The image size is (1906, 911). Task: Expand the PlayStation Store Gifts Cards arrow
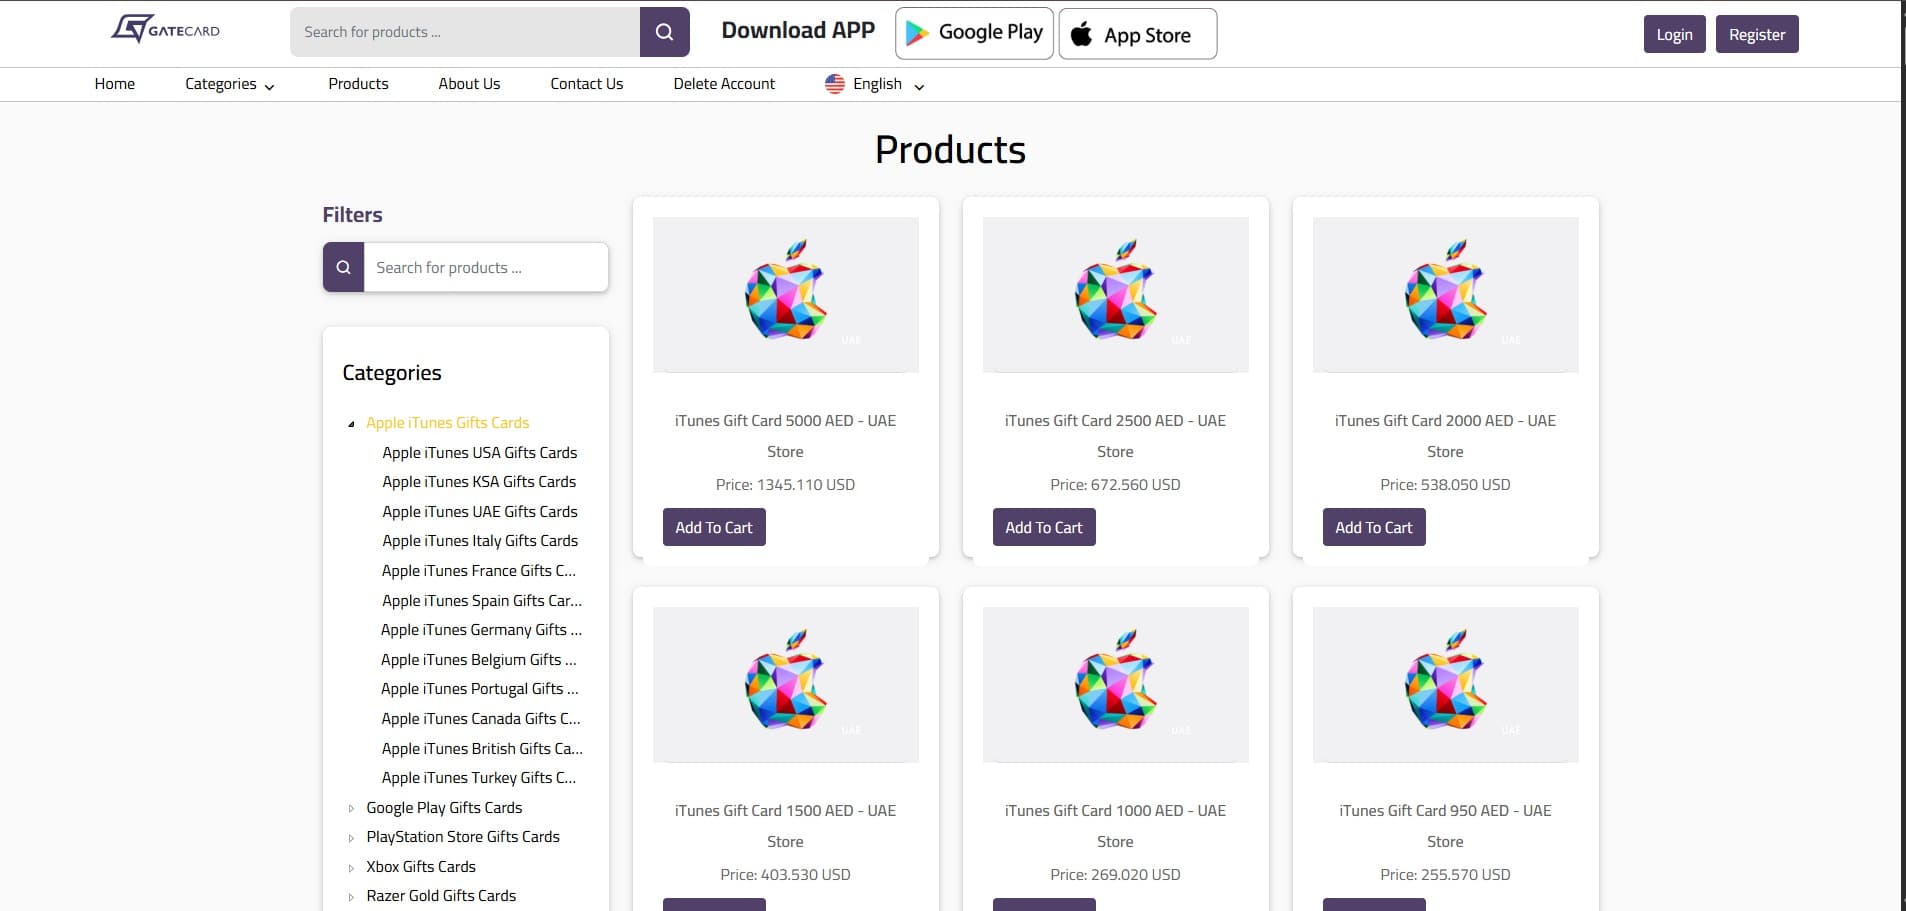351,838
